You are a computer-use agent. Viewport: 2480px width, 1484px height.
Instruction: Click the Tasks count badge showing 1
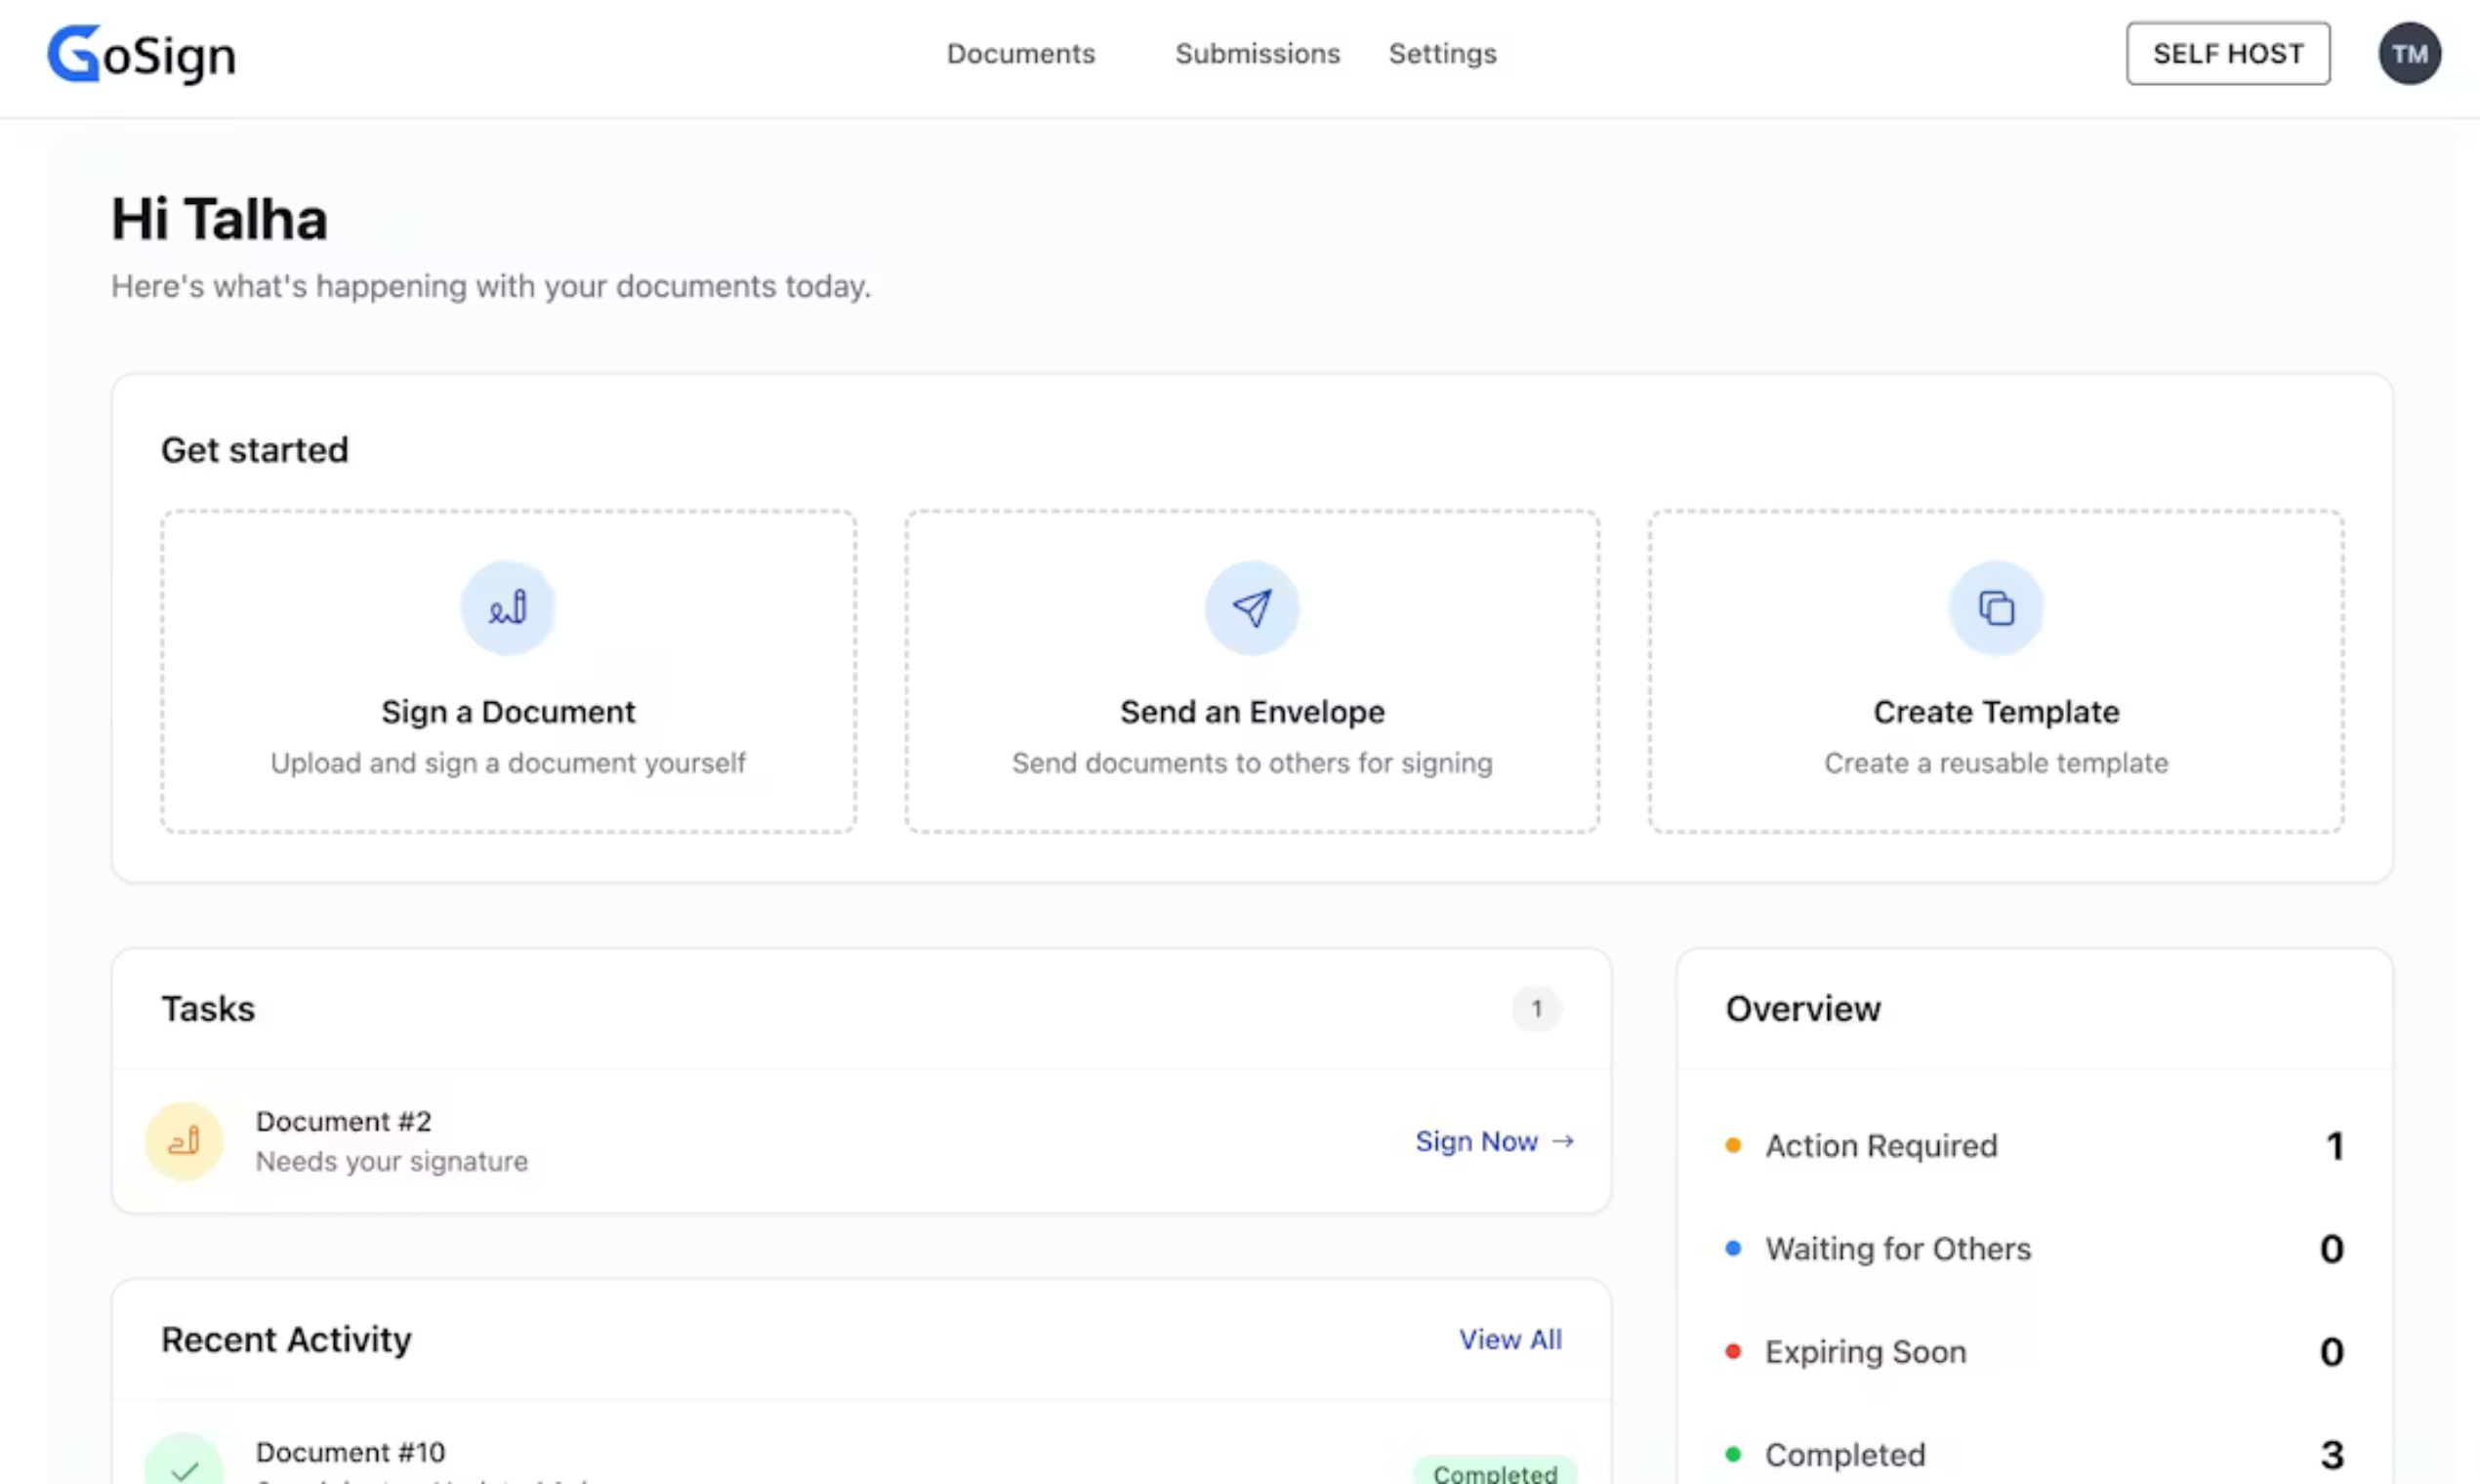[1536, 1008]
